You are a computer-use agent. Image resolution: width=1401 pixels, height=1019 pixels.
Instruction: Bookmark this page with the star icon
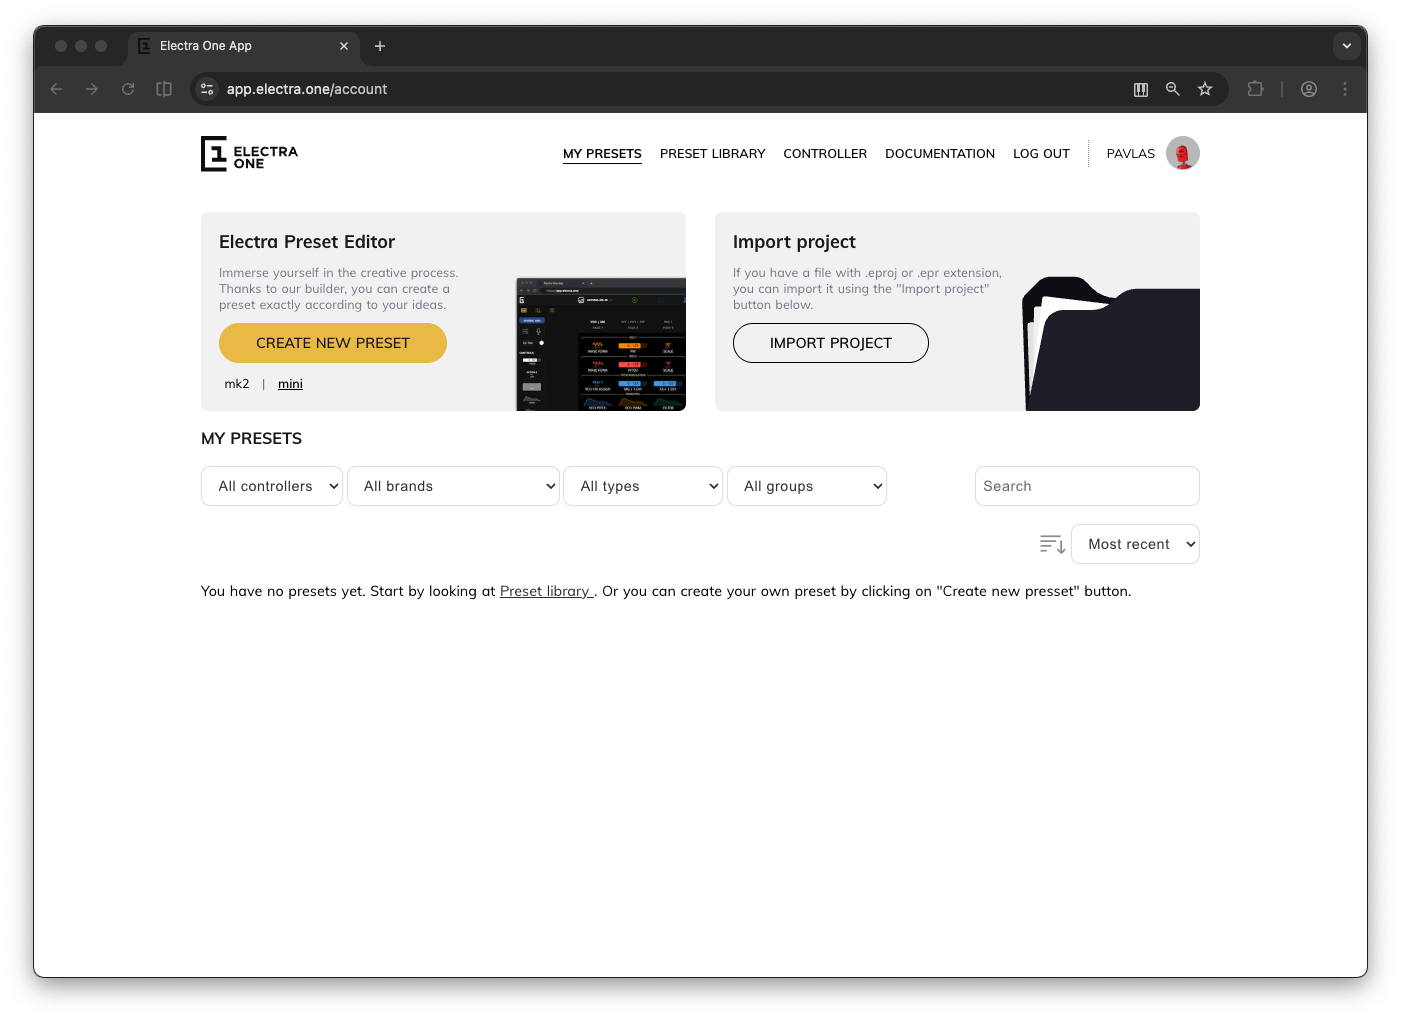pos(1205,89)
